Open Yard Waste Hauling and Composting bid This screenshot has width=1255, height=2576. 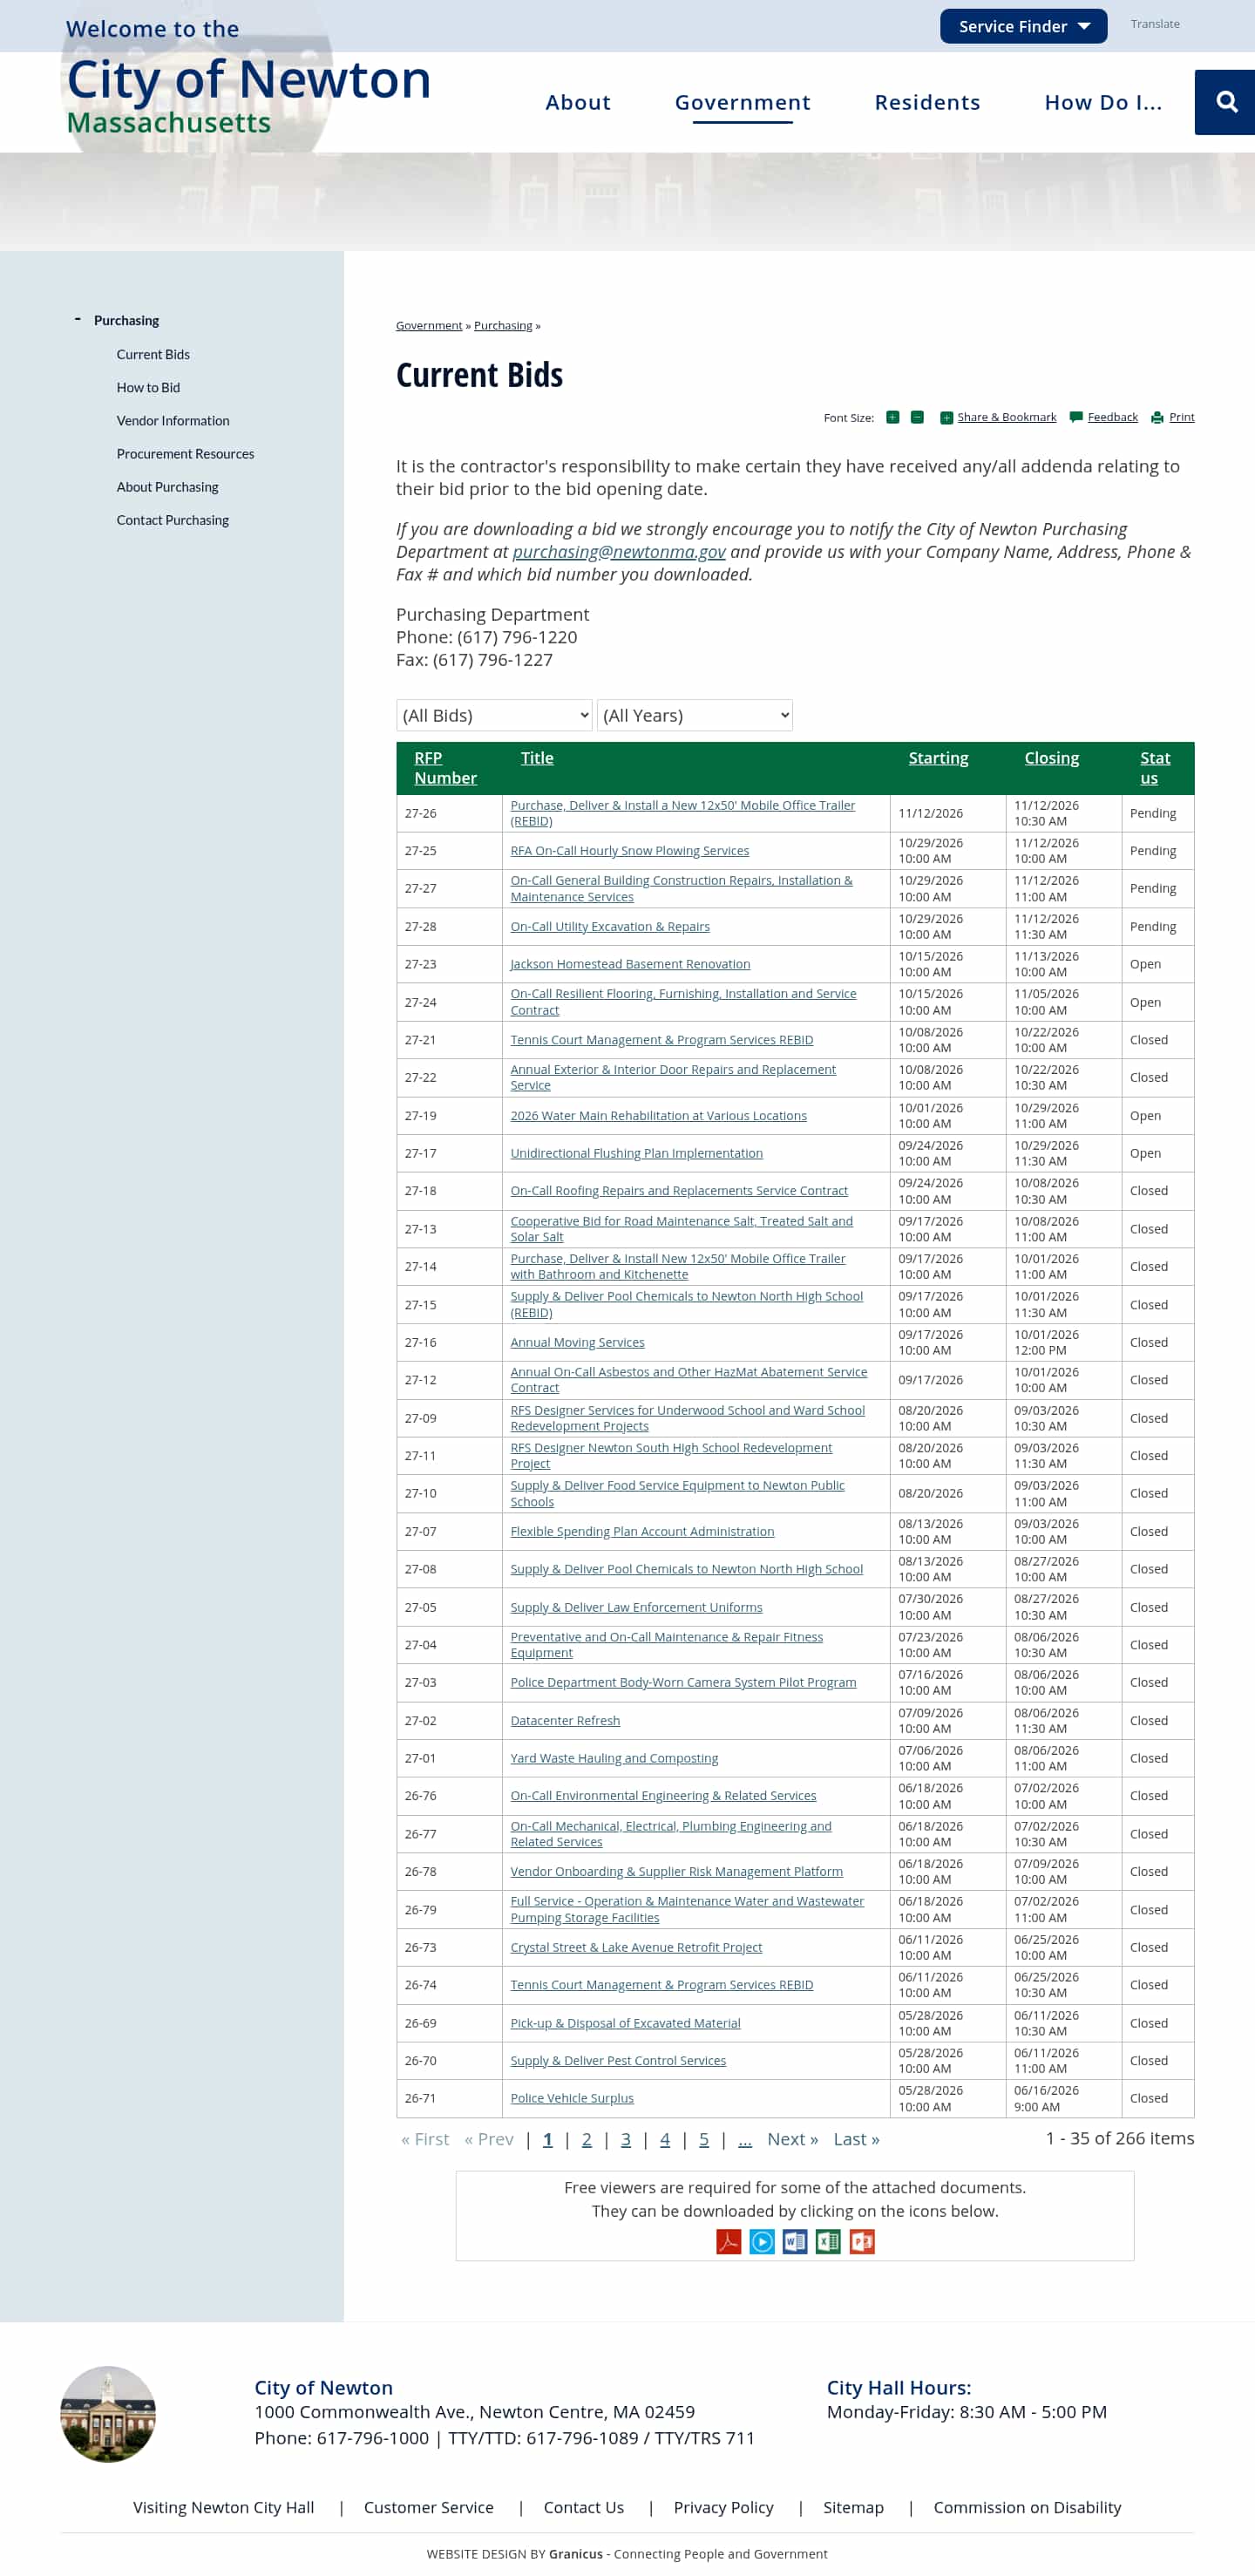click(x=614, y=1758)
